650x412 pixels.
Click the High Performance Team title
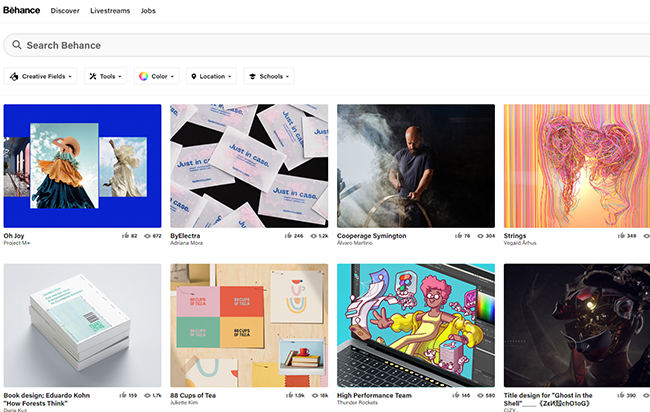click(x=374, y=395)
